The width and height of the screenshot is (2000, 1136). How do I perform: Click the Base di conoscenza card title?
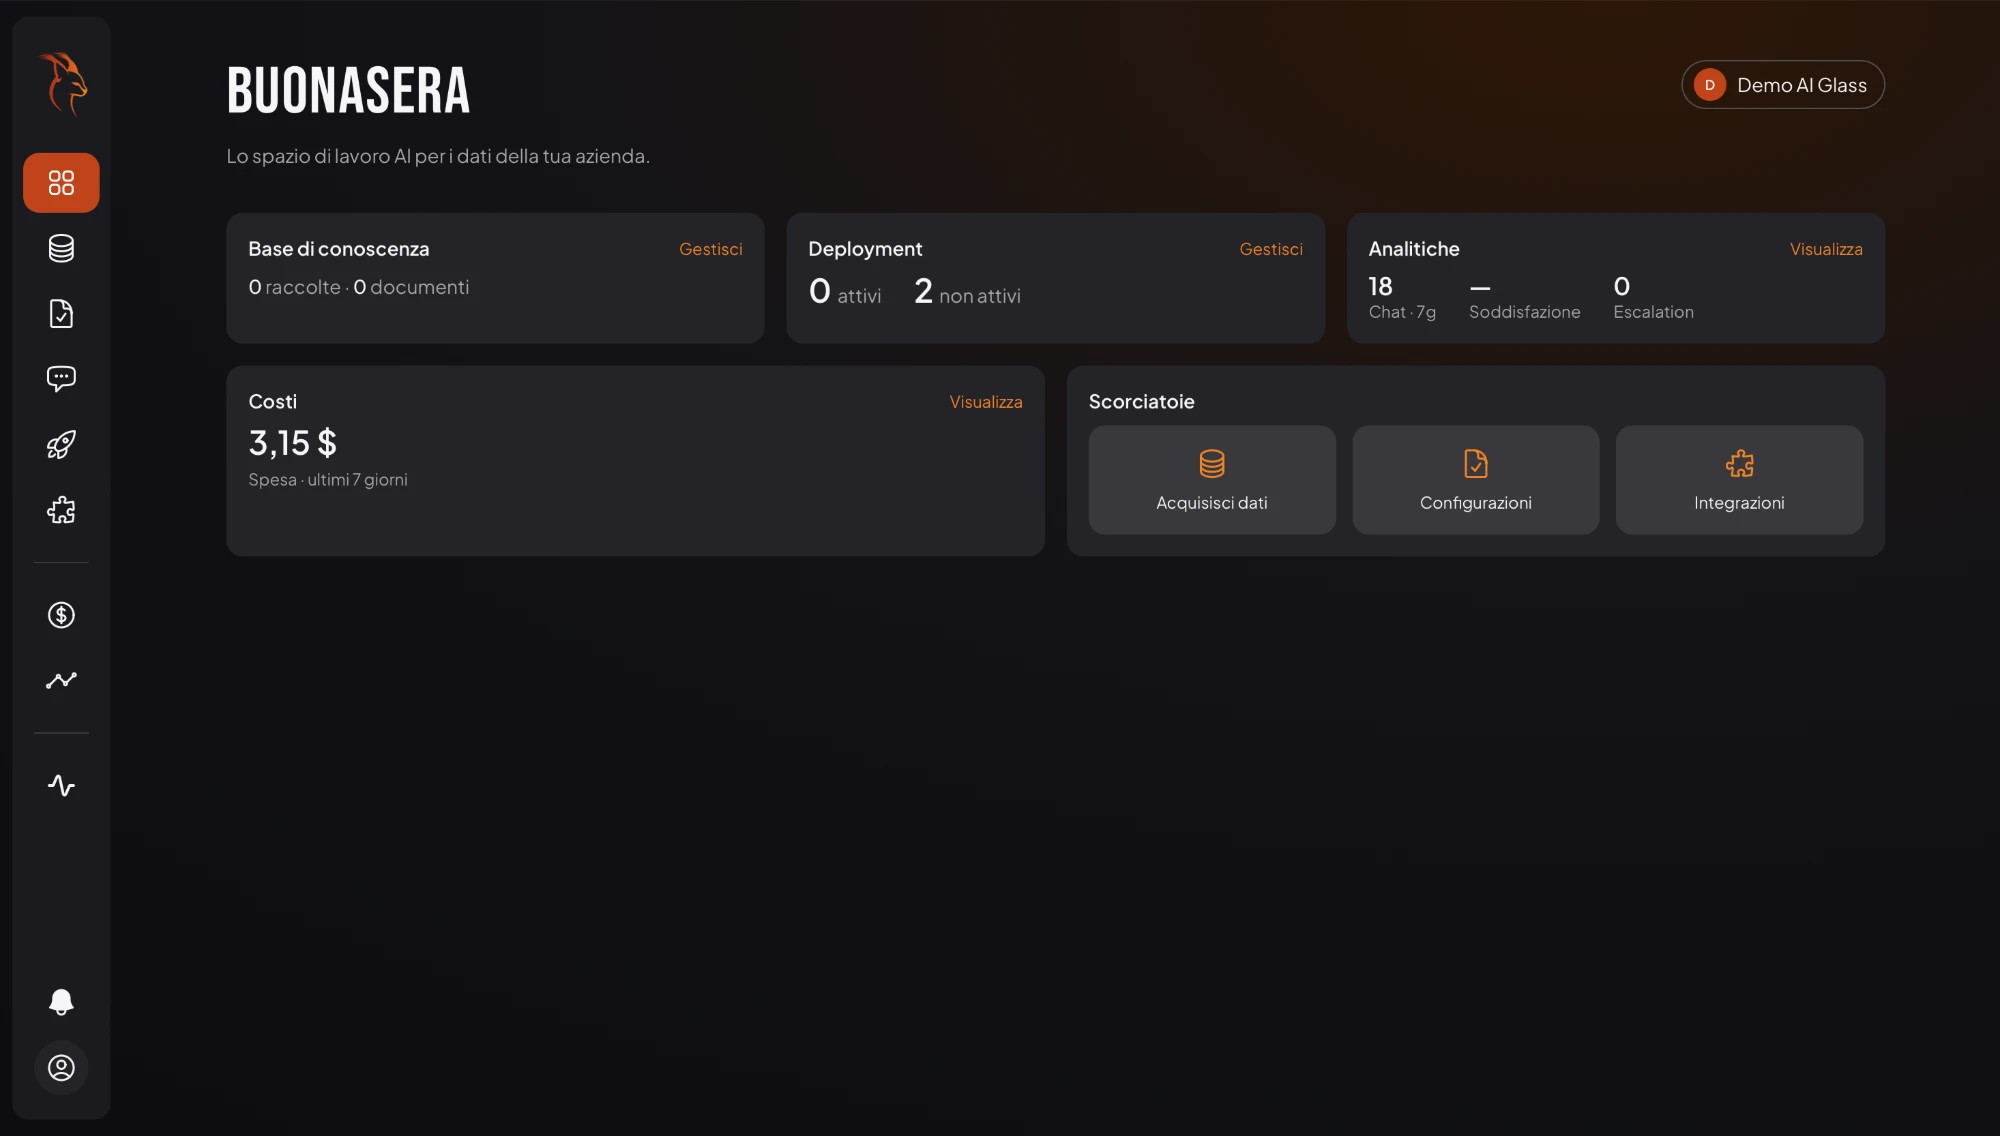coord(339,249)
